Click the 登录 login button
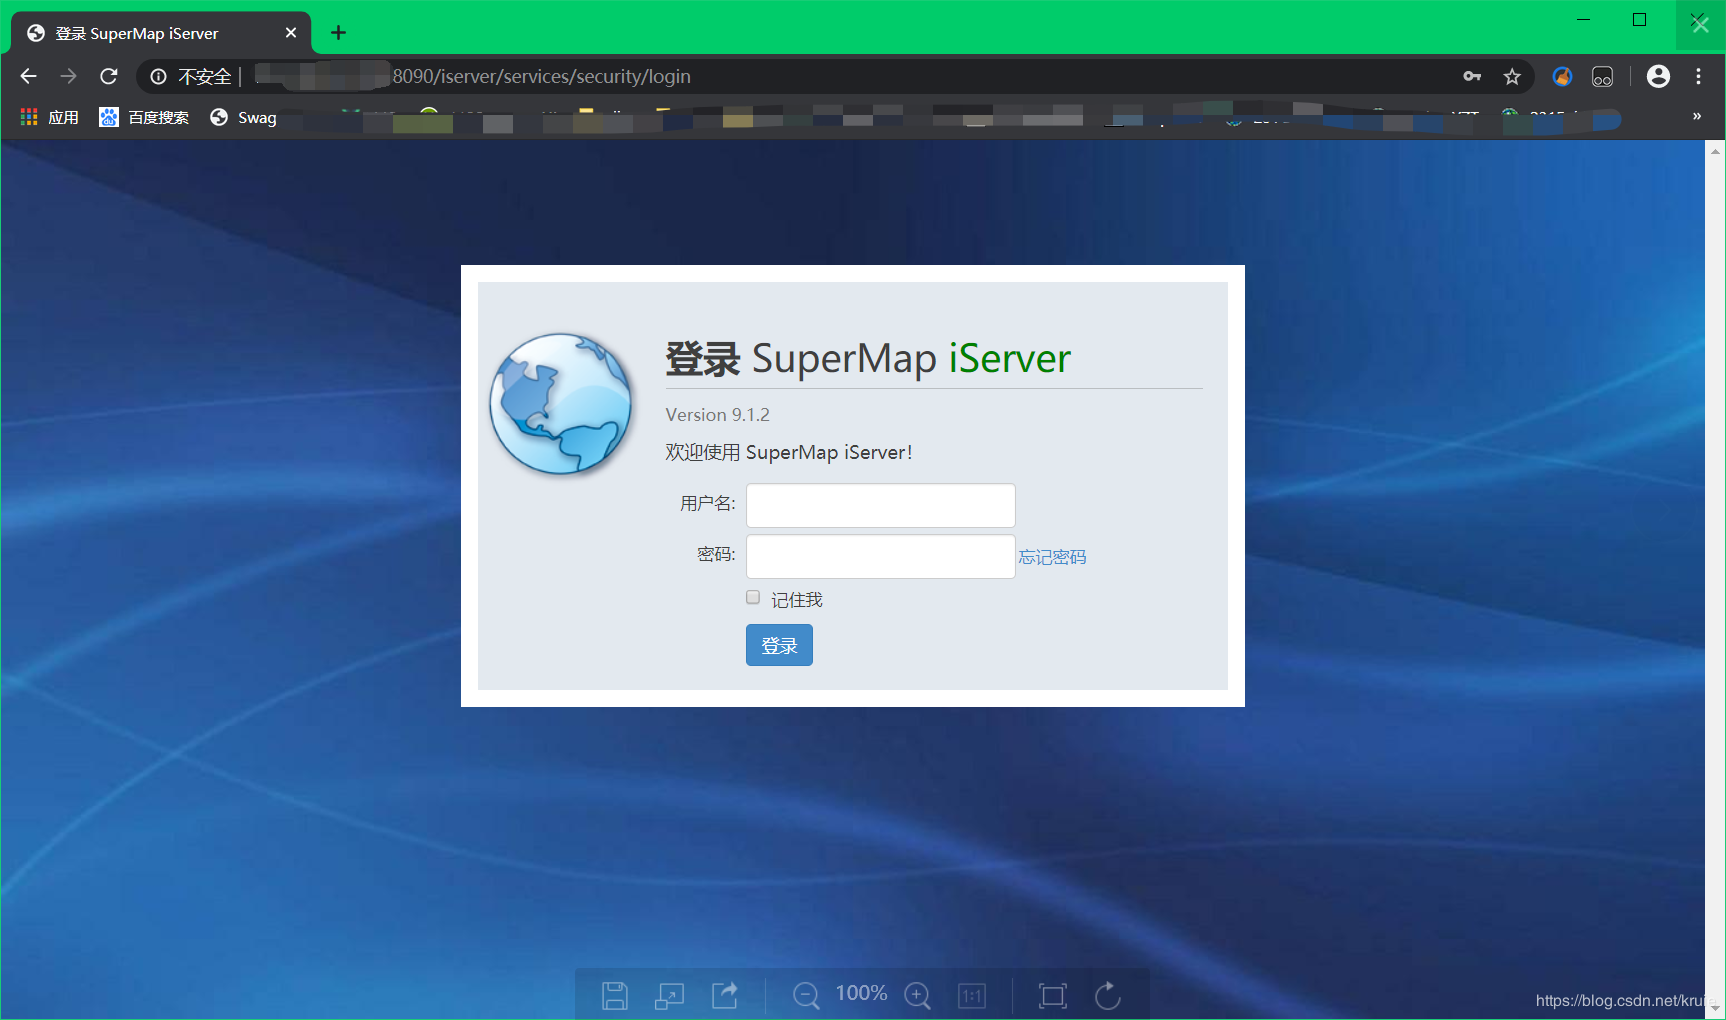 point(778,645)
